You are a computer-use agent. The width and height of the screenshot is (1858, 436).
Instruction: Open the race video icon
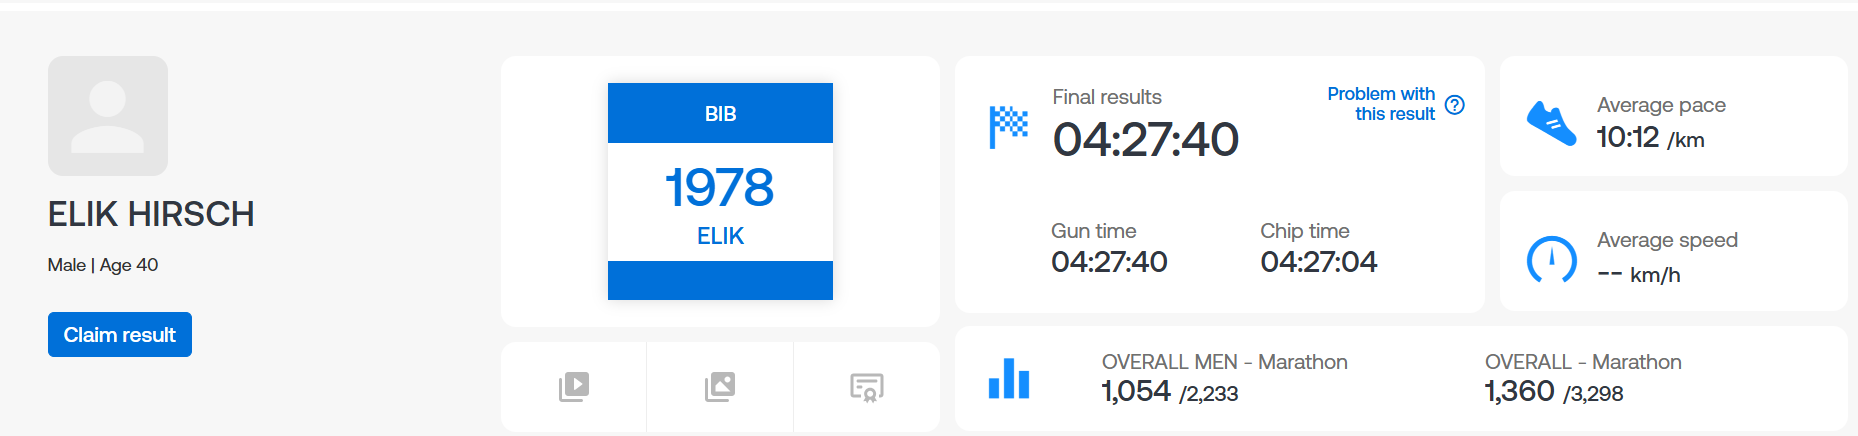[x=574, y=387]
